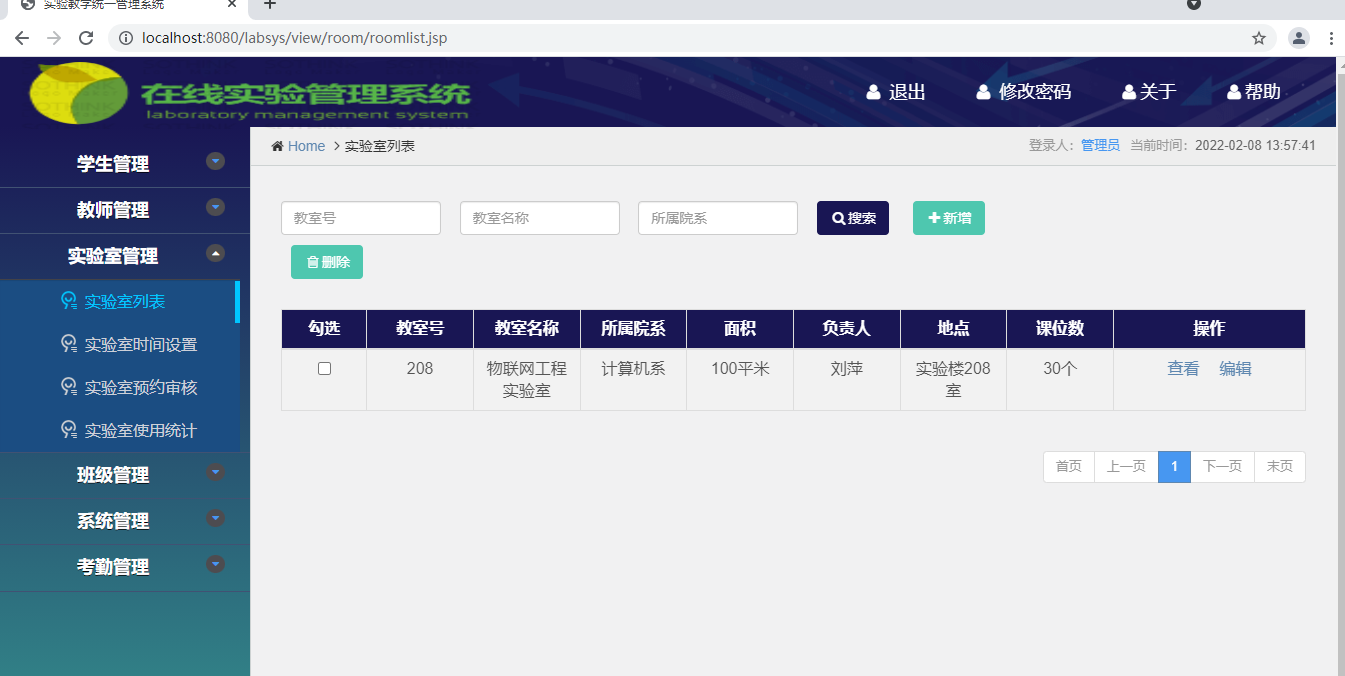Screen dimensions: 1345x676
Task: Click the site info icon in address bar
Action: pos(126,38)
